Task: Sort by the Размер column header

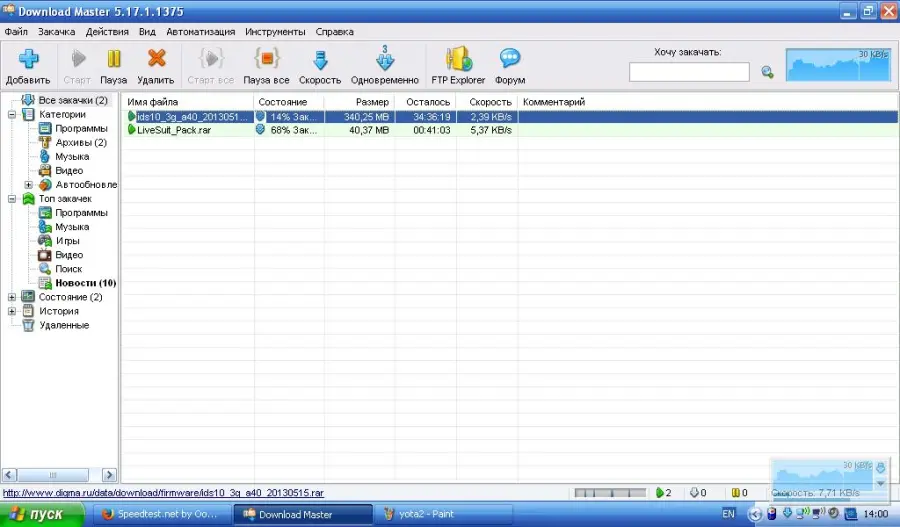Action: [359, 102]
